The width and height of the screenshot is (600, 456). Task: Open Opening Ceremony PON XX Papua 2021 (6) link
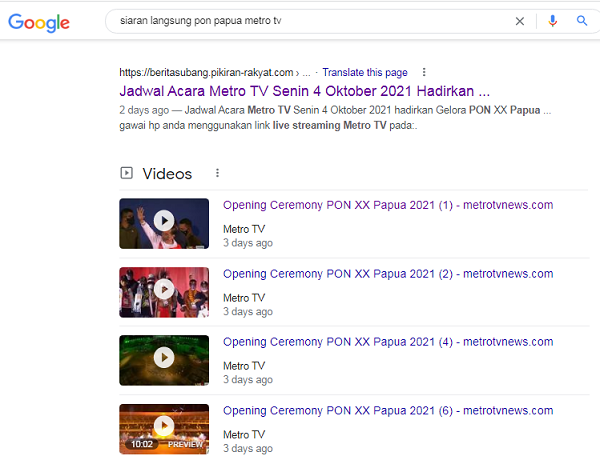pyautogui.click(x=387, y=410)
